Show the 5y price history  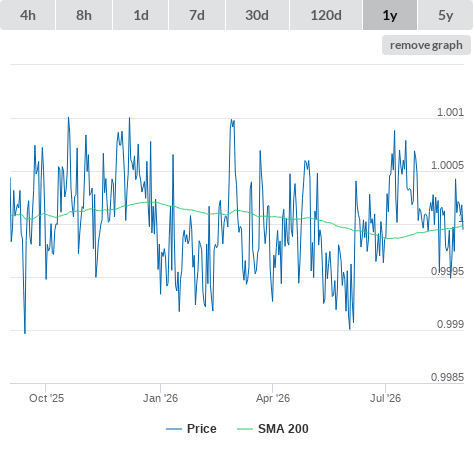click(446, 15)
